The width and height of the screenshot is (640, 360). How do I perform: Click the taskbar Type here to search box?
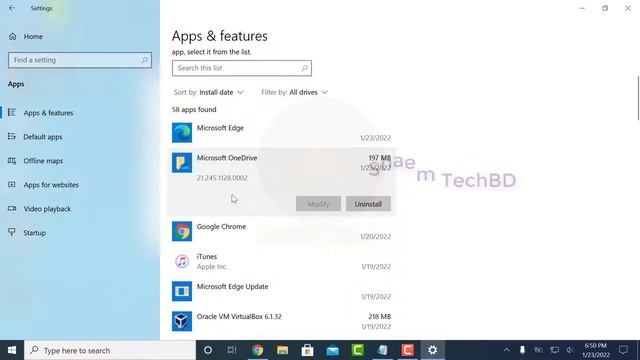point(110,350)
